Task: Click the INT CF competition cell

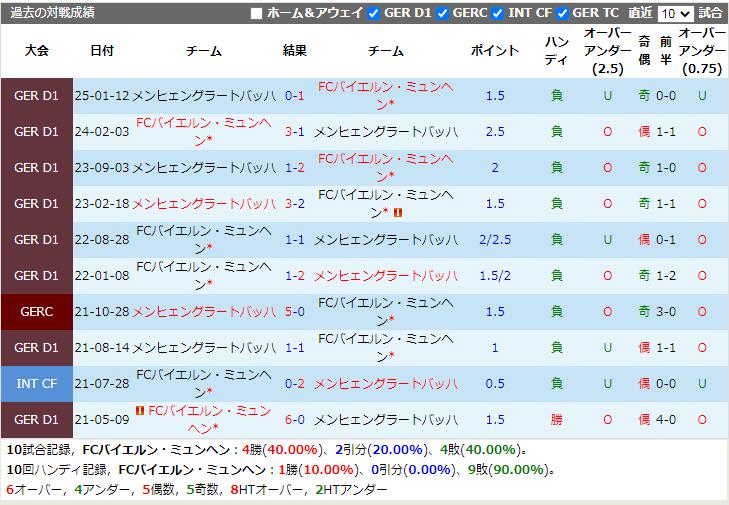Action: (x=37, y=384)
